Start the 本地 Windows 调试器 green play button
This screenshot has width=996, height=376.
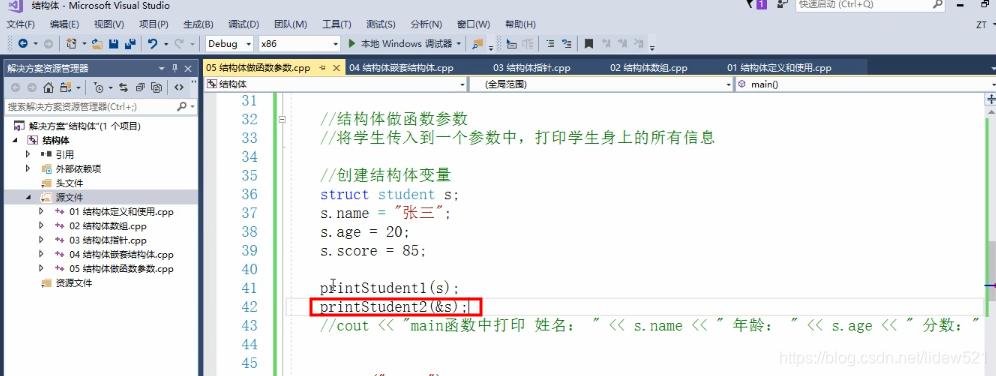tap(352, 44)
